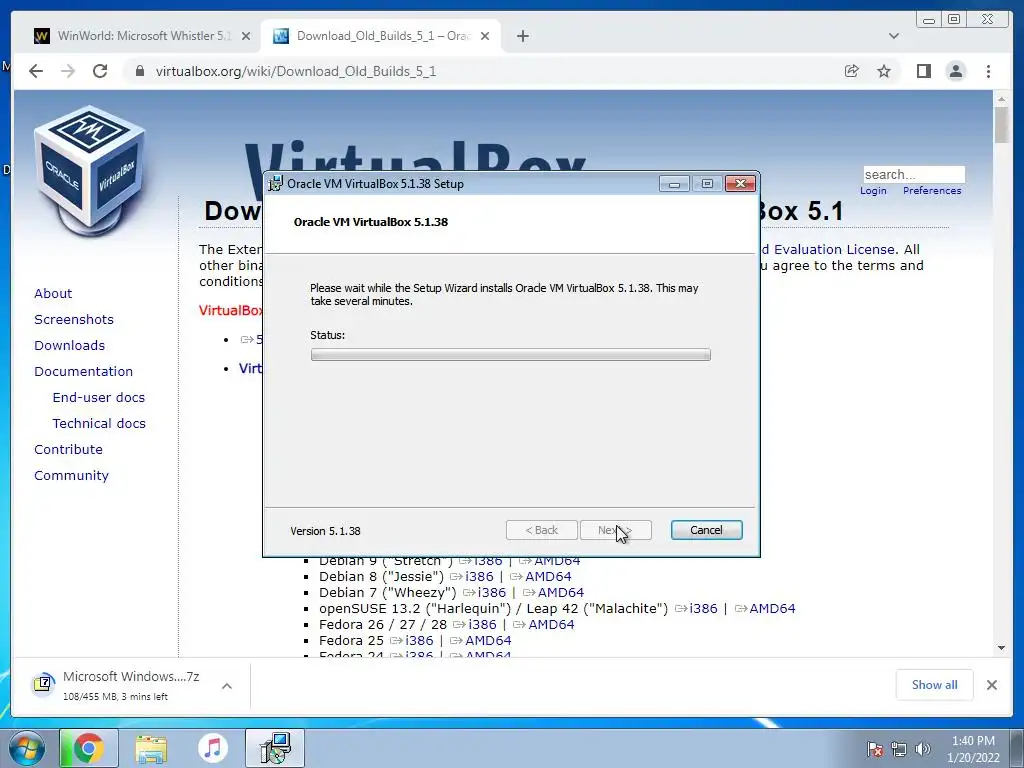
Task: Expand the download item options chevron
Action: (227, 686)
